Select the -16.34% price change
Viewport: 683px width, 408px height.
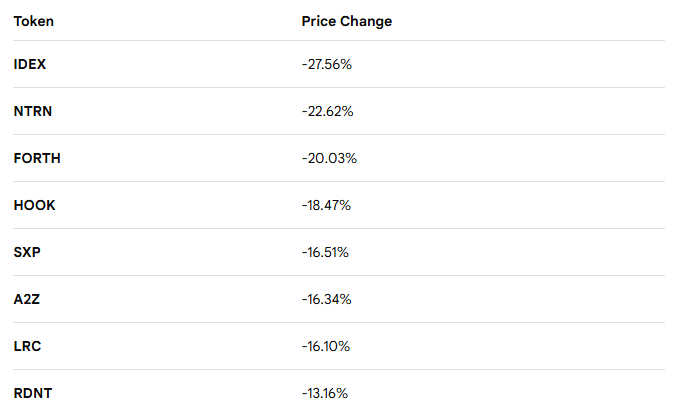point(326,299)
